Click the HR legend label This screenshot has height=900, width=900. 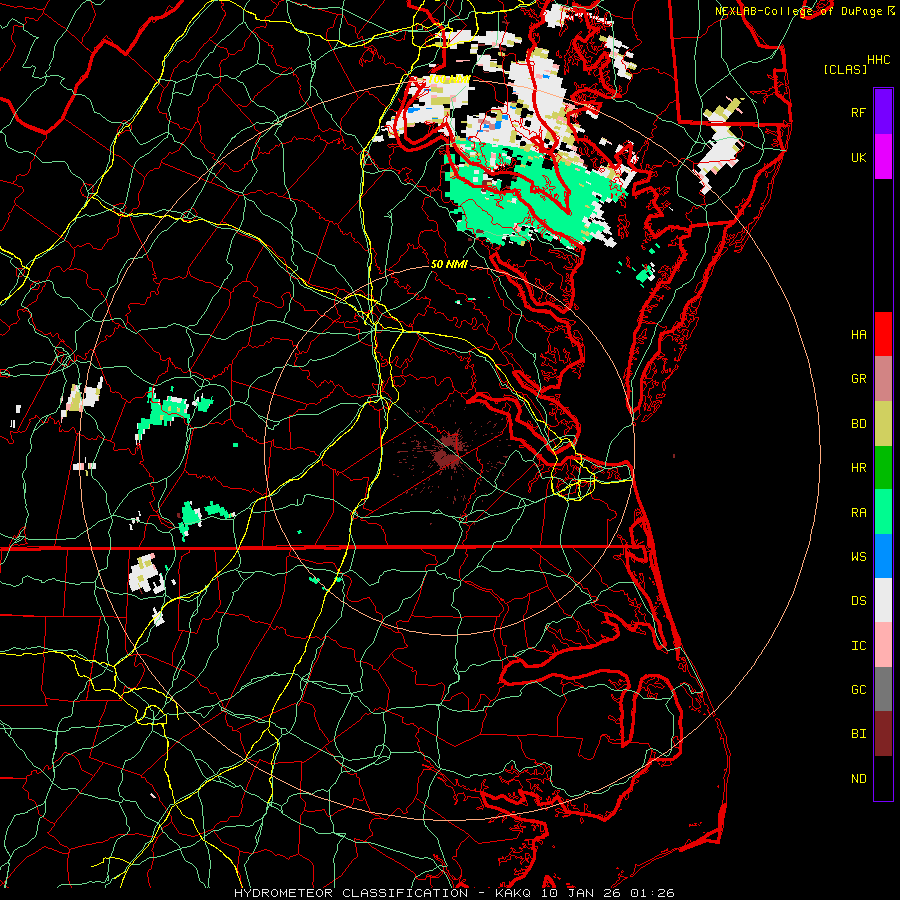pyautogui.click(x=858, y=468)
